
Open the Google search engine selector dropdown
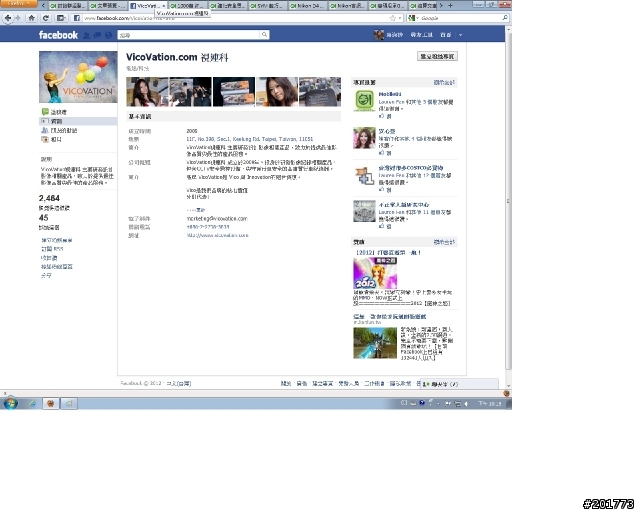coord(413,18)
